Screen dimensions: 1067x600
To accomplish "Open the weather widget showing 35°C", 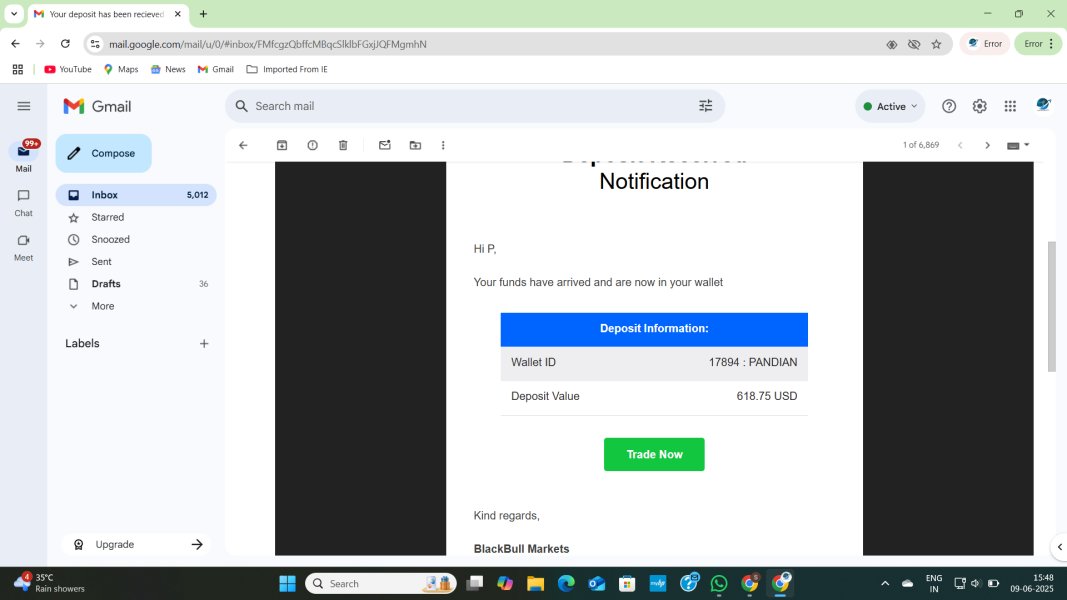I will (x=49, y=583).
